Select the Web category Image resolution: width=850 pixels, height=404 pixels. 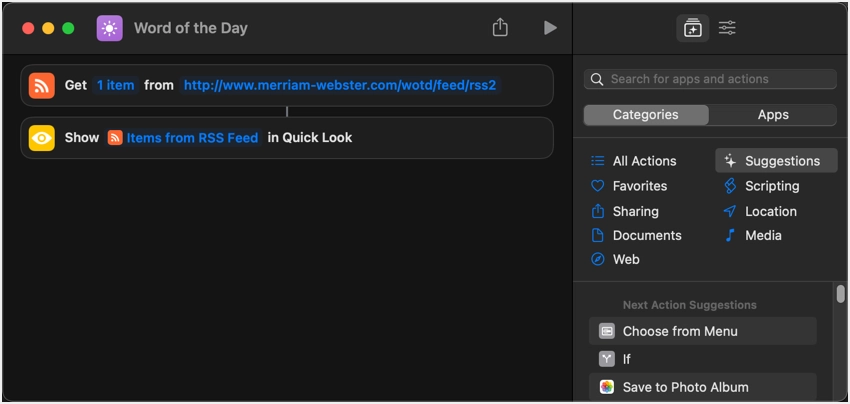pyautogui.click(x=615, y=259)
